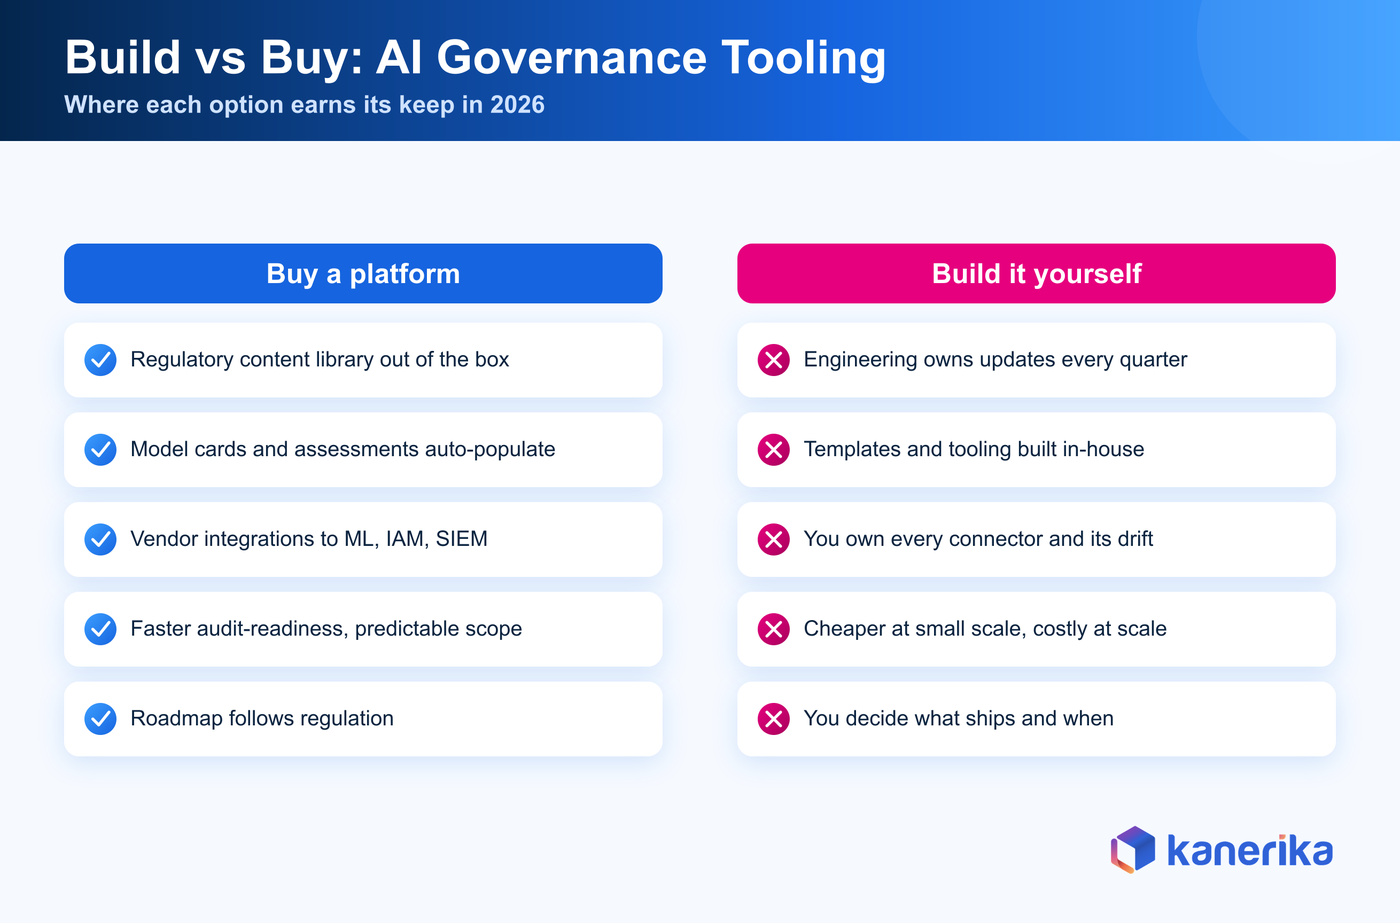Click the cross icon beside Engineering owns updates
This screenshot has width=1400, height=923.
[x=773, y=360]
